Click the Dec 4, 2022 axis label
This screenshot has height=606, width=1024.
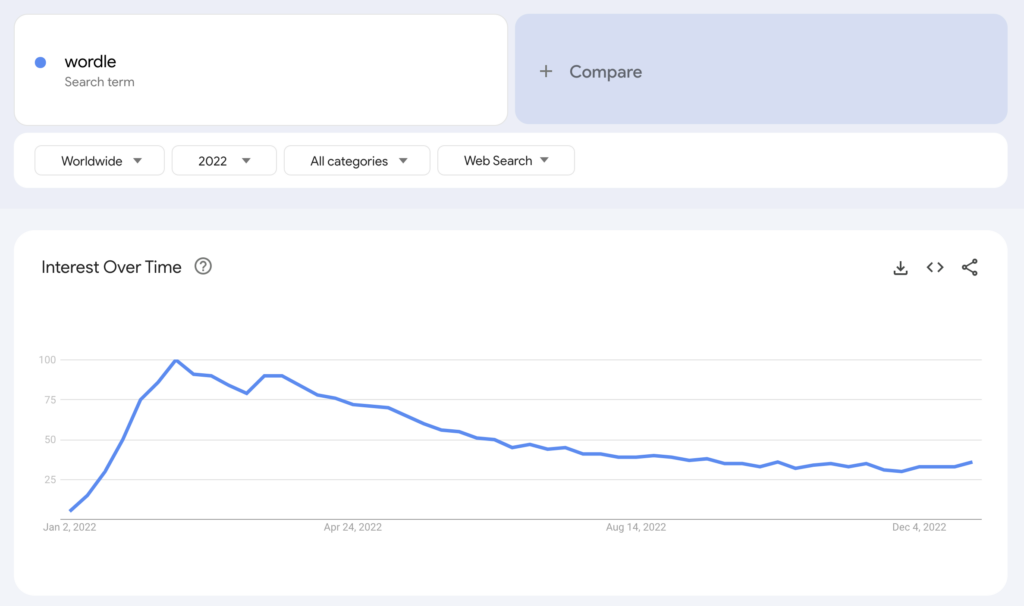pos(918,527)
